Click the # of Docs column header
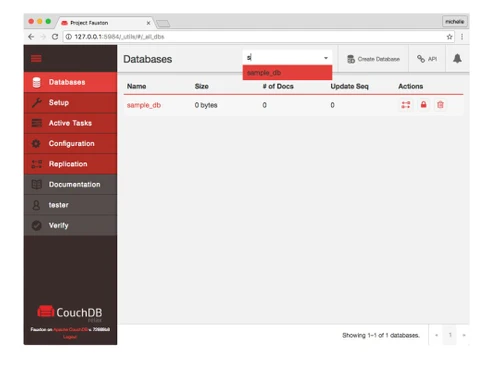 pos(278,86)
